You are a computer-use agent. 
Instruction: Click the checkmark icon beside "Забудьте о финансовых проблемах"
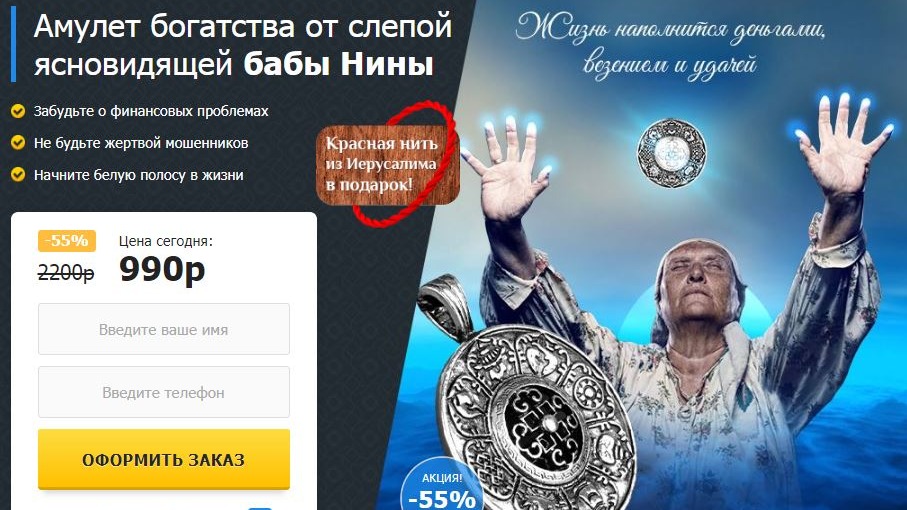click(x=18, y=111)
